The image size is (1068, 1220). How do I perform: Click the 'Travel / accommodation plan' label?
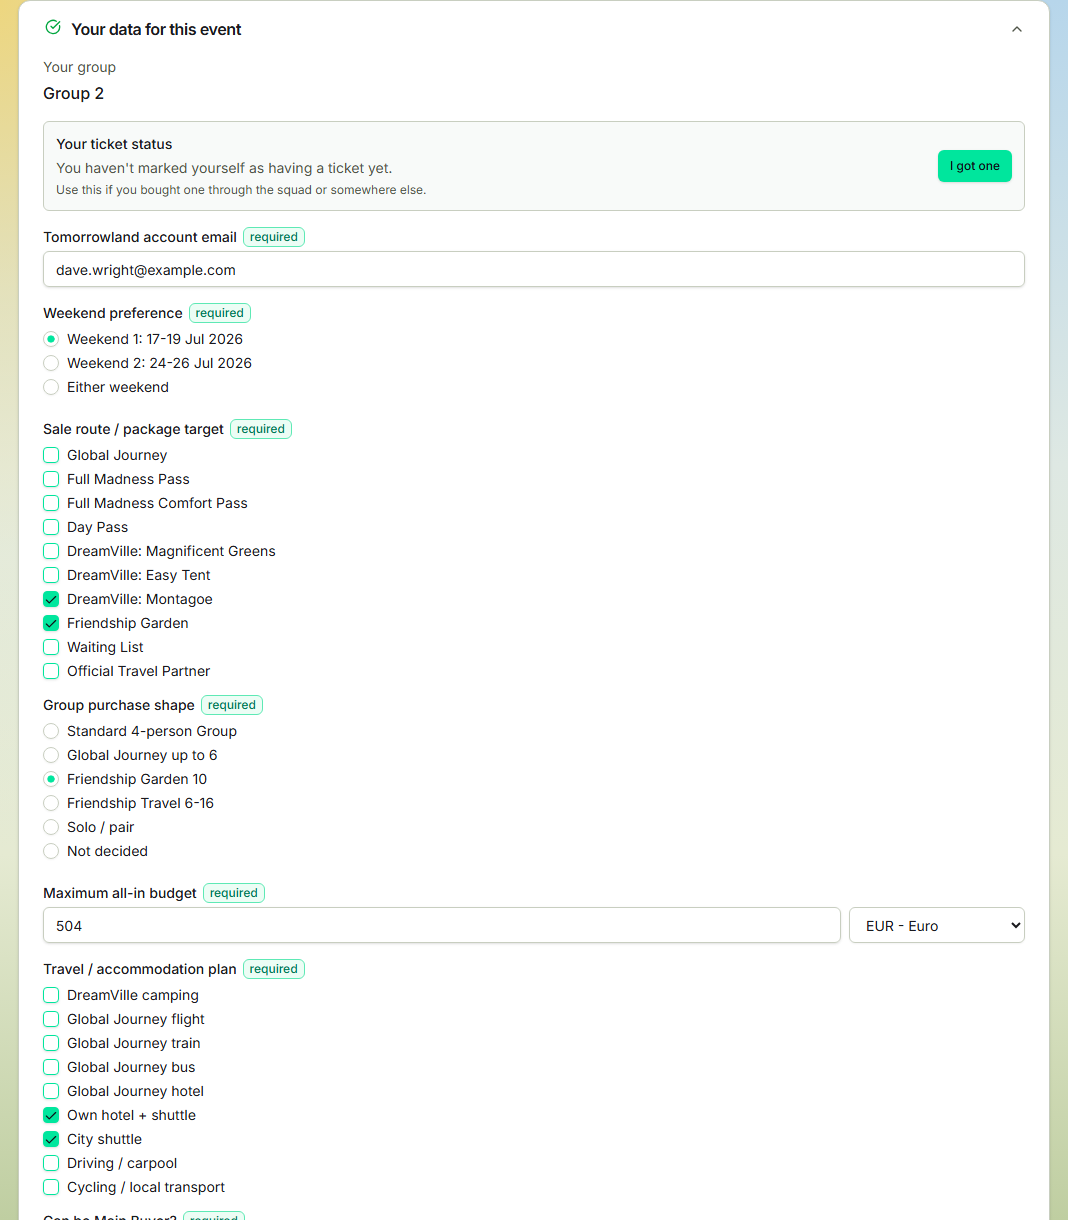coord(140,969)
